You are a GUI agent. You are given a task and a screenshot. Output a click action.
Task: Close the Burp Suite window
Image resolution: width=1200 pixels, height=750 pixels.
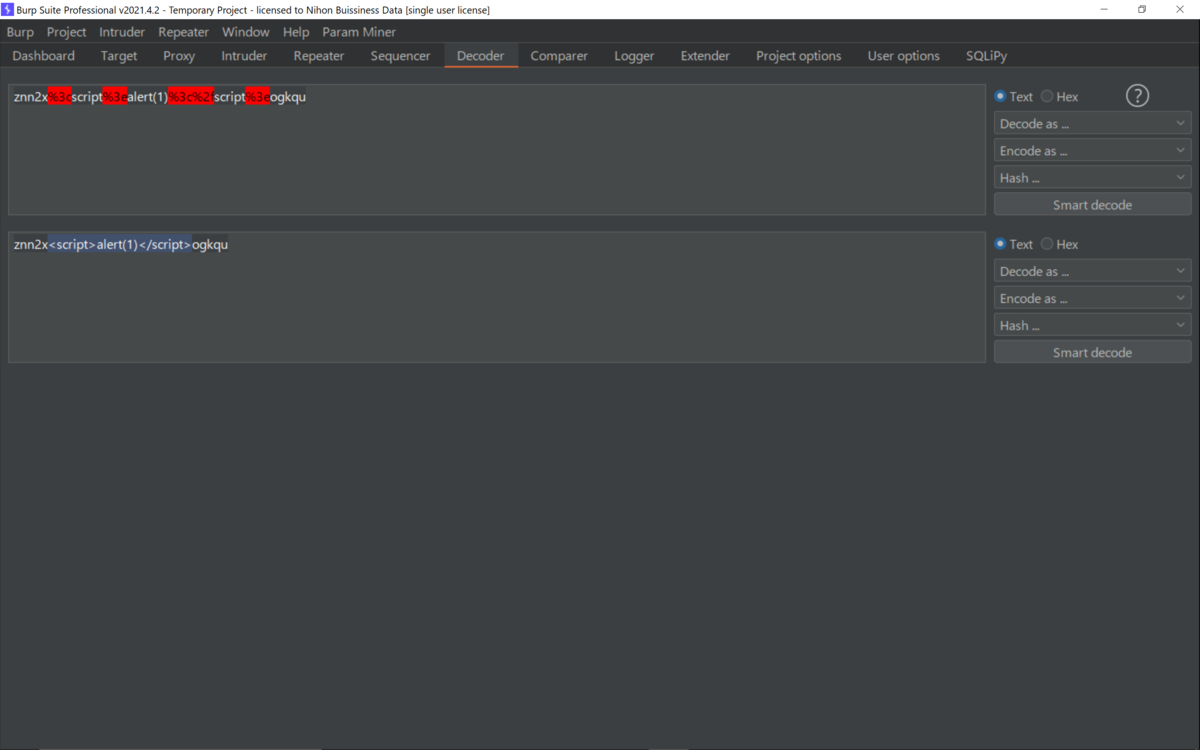coord(1180,9)
